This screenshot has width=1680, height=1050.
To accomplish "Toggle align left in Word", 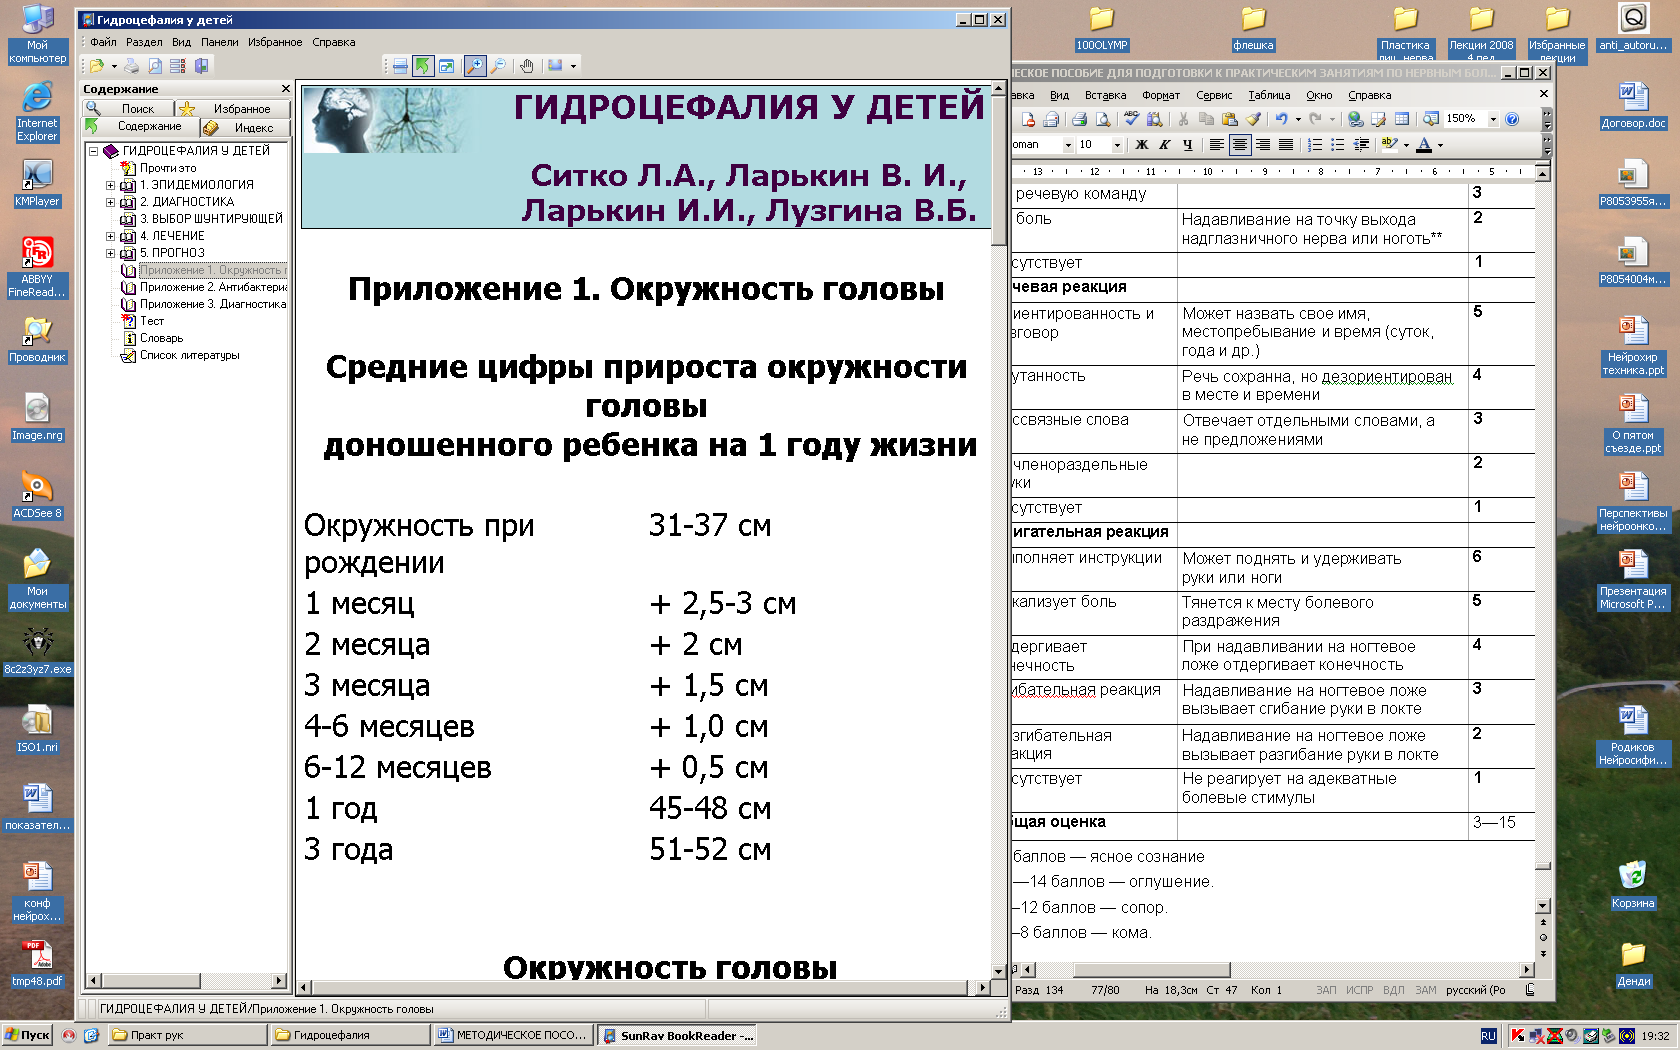I will tap(1216, 145).
